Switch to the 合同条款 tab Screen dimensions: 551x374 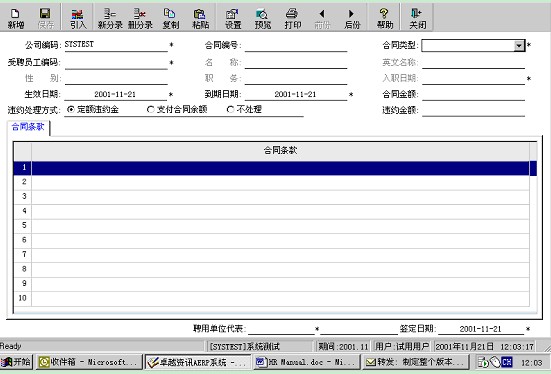tap(28, 127)
